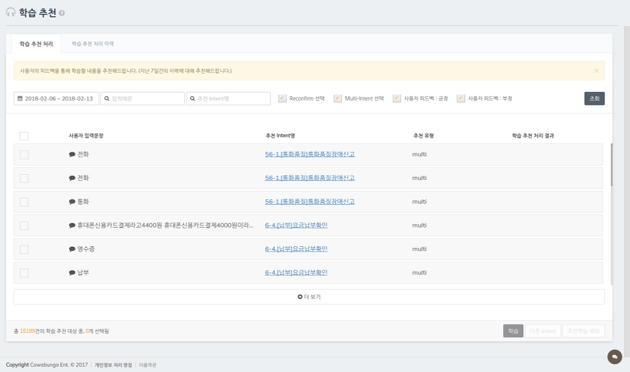Click the 통화 input sentence text
The image size is (630, 372).
[83, 202]
